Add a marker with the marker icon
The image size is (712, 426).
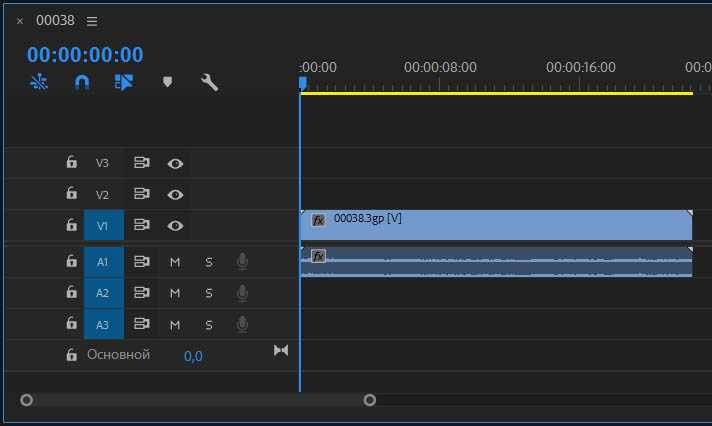pos(168,82)
